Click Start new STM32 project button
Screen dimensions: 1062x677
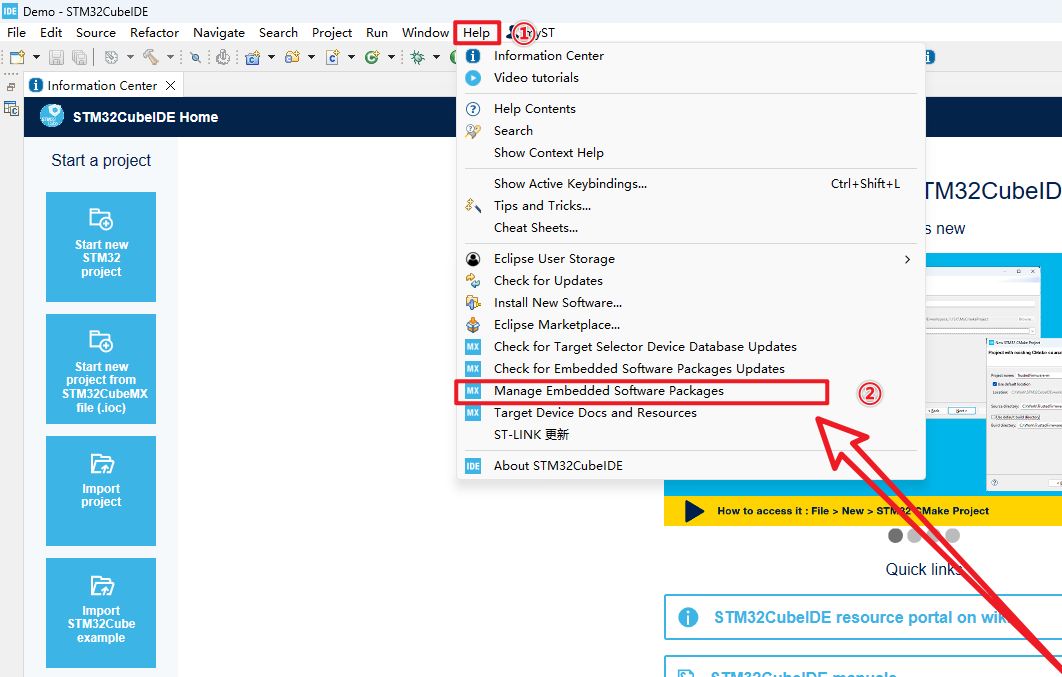[x=101, y=247]
